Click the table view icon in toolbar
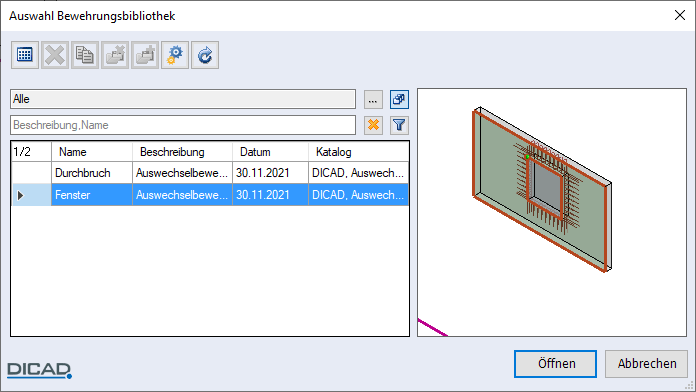This screenshot has height=392, width=696. (25, 55)
